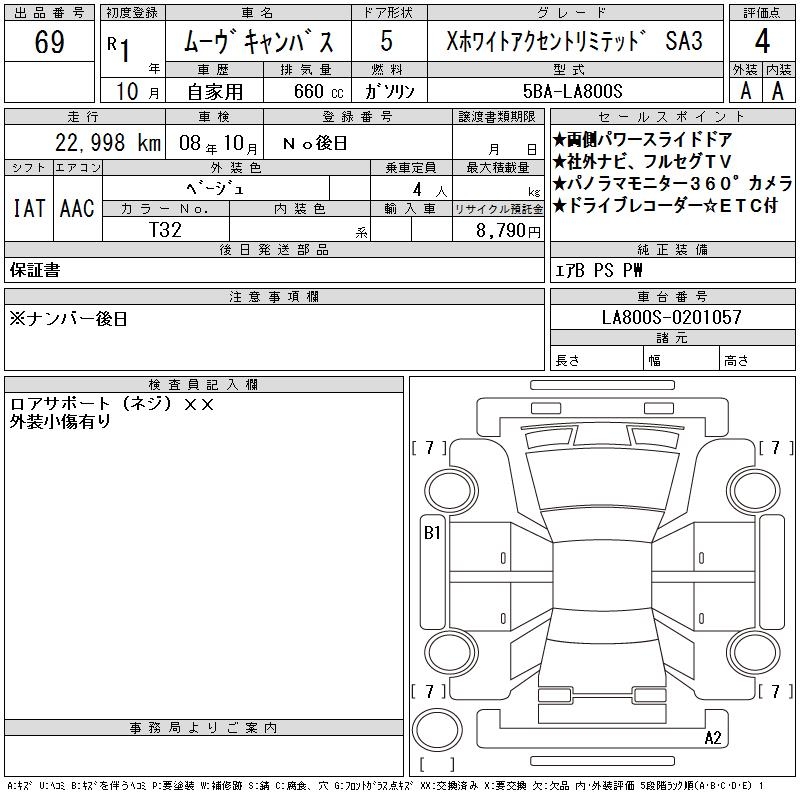Select the 自家用 vehicle history value
The width and height of the screenshot is (800, 800).
coord(215,92)
